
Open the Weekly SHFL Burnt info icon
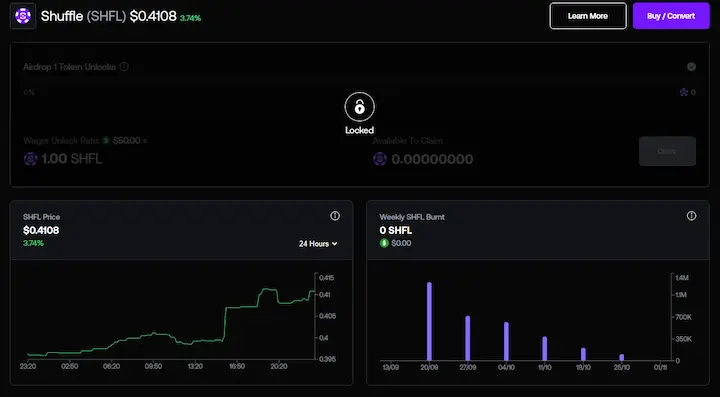pyautogui.click(x=691, y=216)
